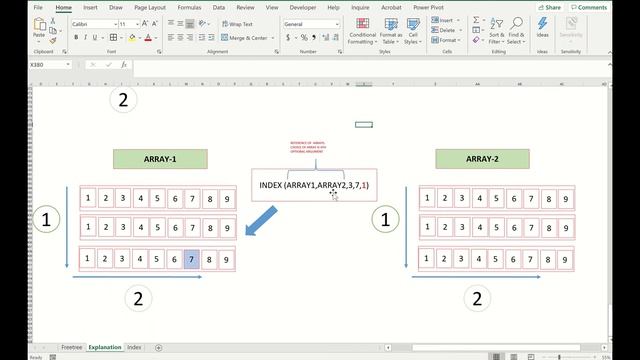Open the File menu
The width and height of the screenshot is (640, 360).
(x=38, y=7)
